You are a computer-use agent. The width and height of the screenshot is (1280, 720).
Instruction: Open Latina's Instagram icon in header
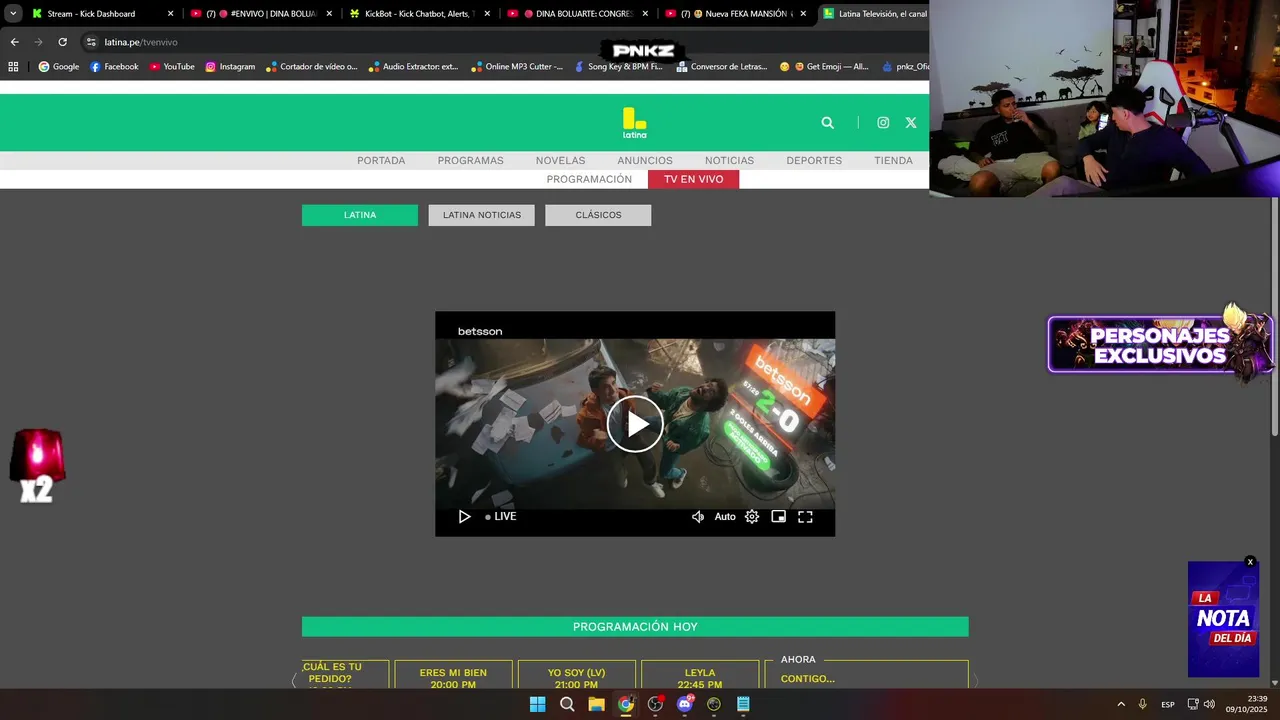(883, 122)
